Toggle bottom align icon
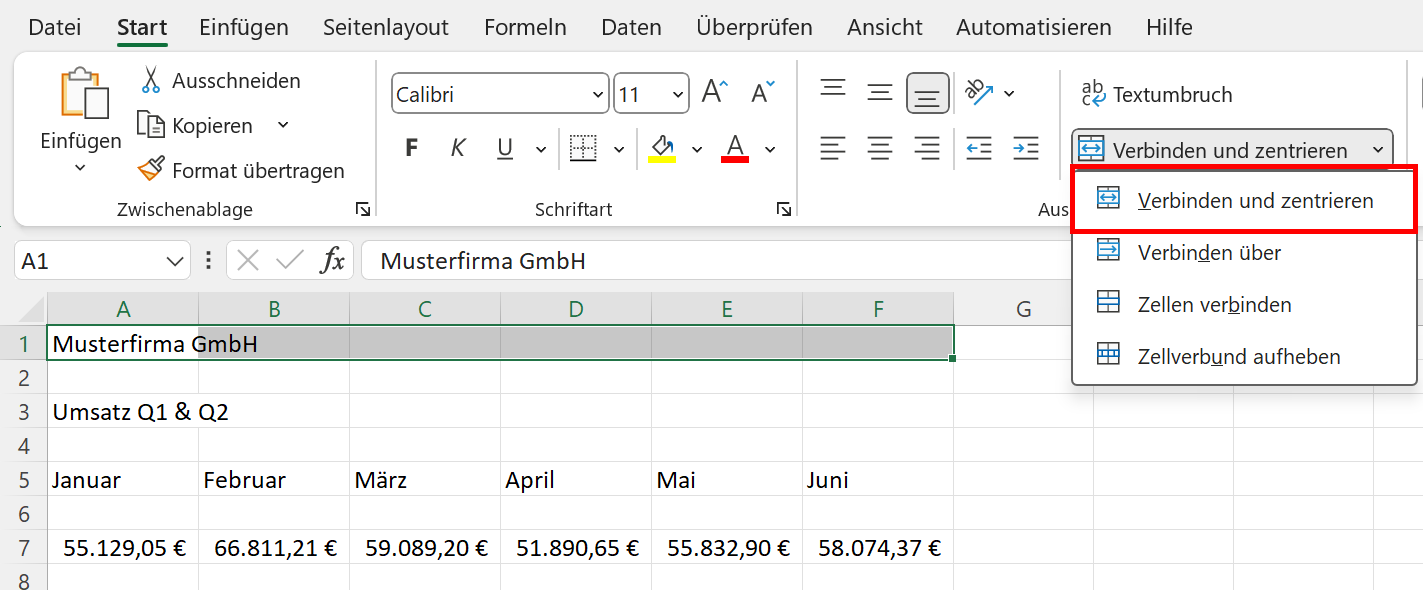Screen dimensions: 1423x590 (x=928, y=93)
